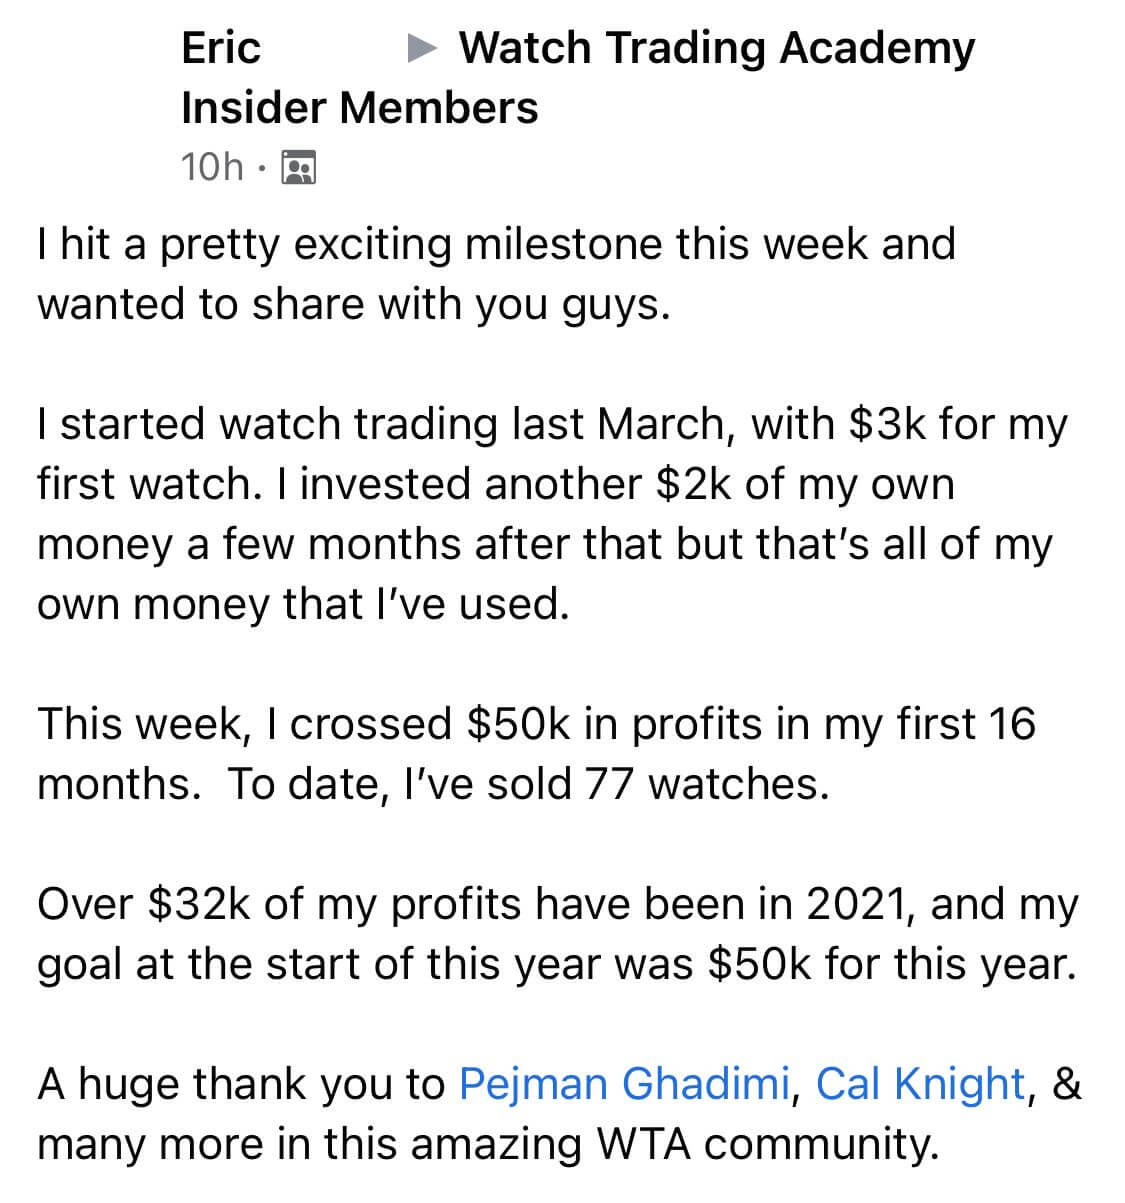Image resolution: width=1125 pixels, height=1203 pixels.
Task: Click the 'amazing WTA community' line
Action: pos(488,1144)
